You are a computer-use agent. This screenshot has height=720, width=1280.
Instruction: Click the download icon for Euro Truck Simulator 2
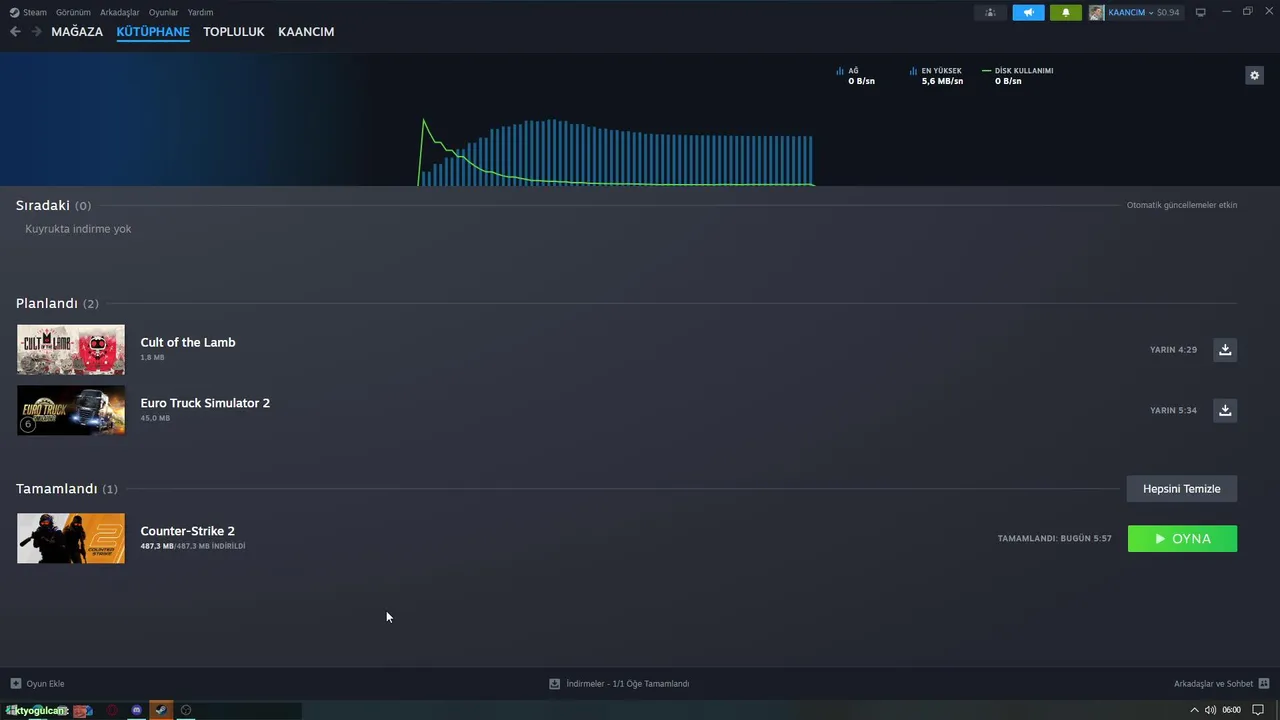pyautogui.click(x=1225, y=410)
